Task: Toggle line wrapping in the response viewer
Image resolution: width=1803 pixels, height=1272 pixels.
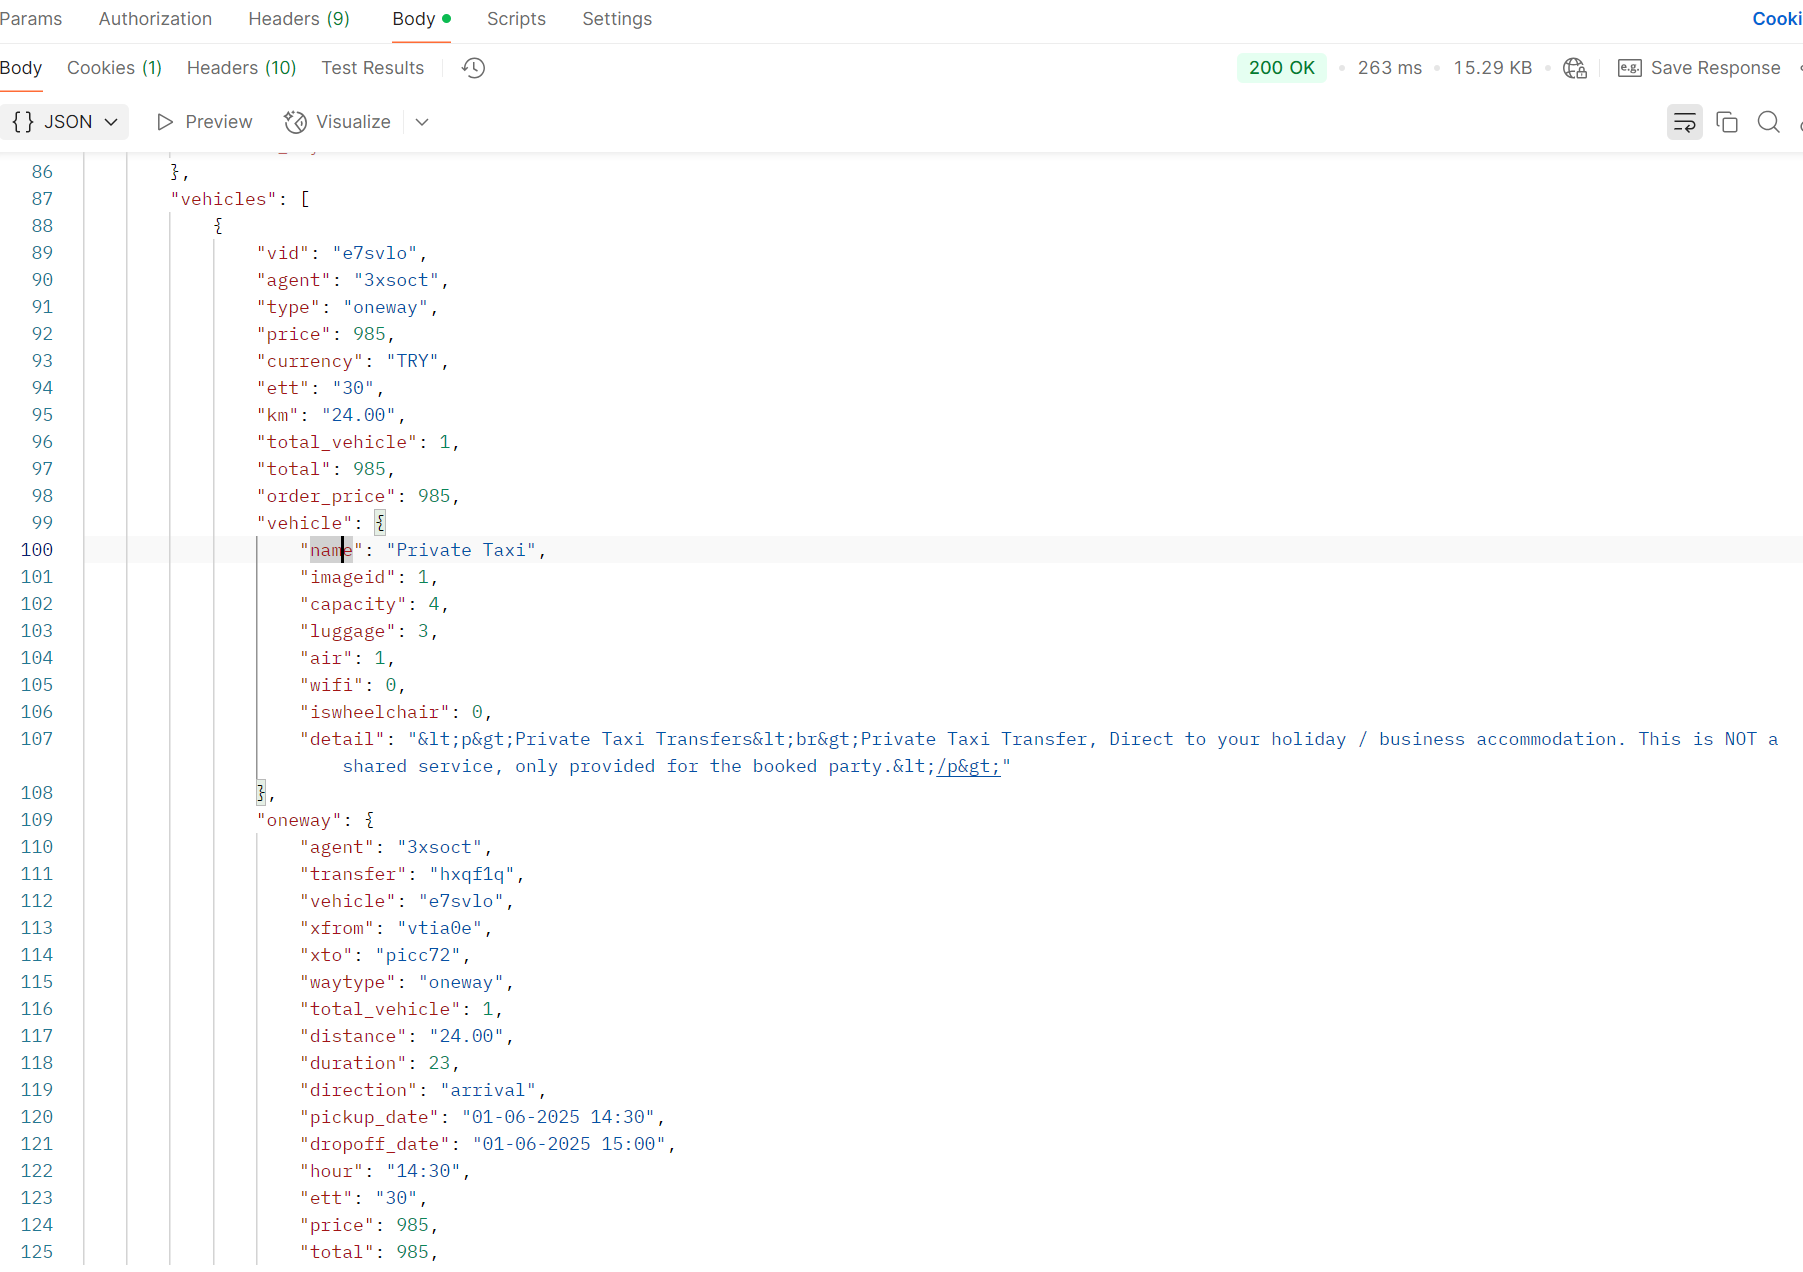Action: [1684, 122]
